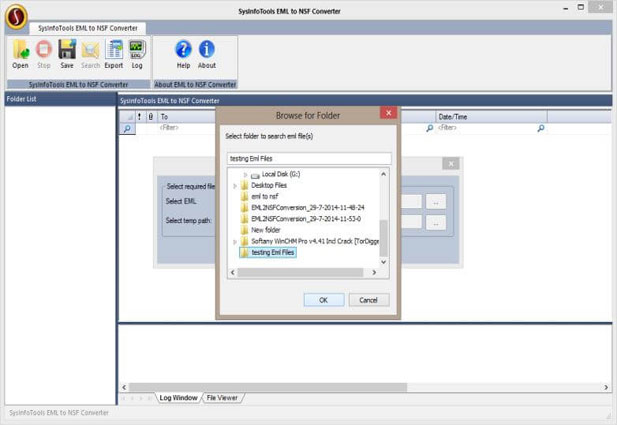
Task: Open the Log viewer icon
Action: [x=137, y=54]
